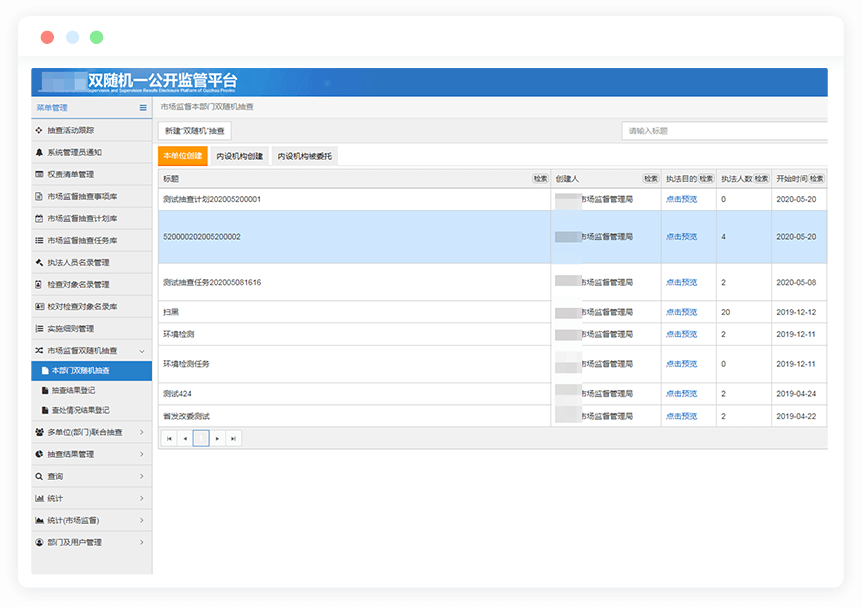Expand the 多单位(部门)联合抽查 menu

(141, 432)
